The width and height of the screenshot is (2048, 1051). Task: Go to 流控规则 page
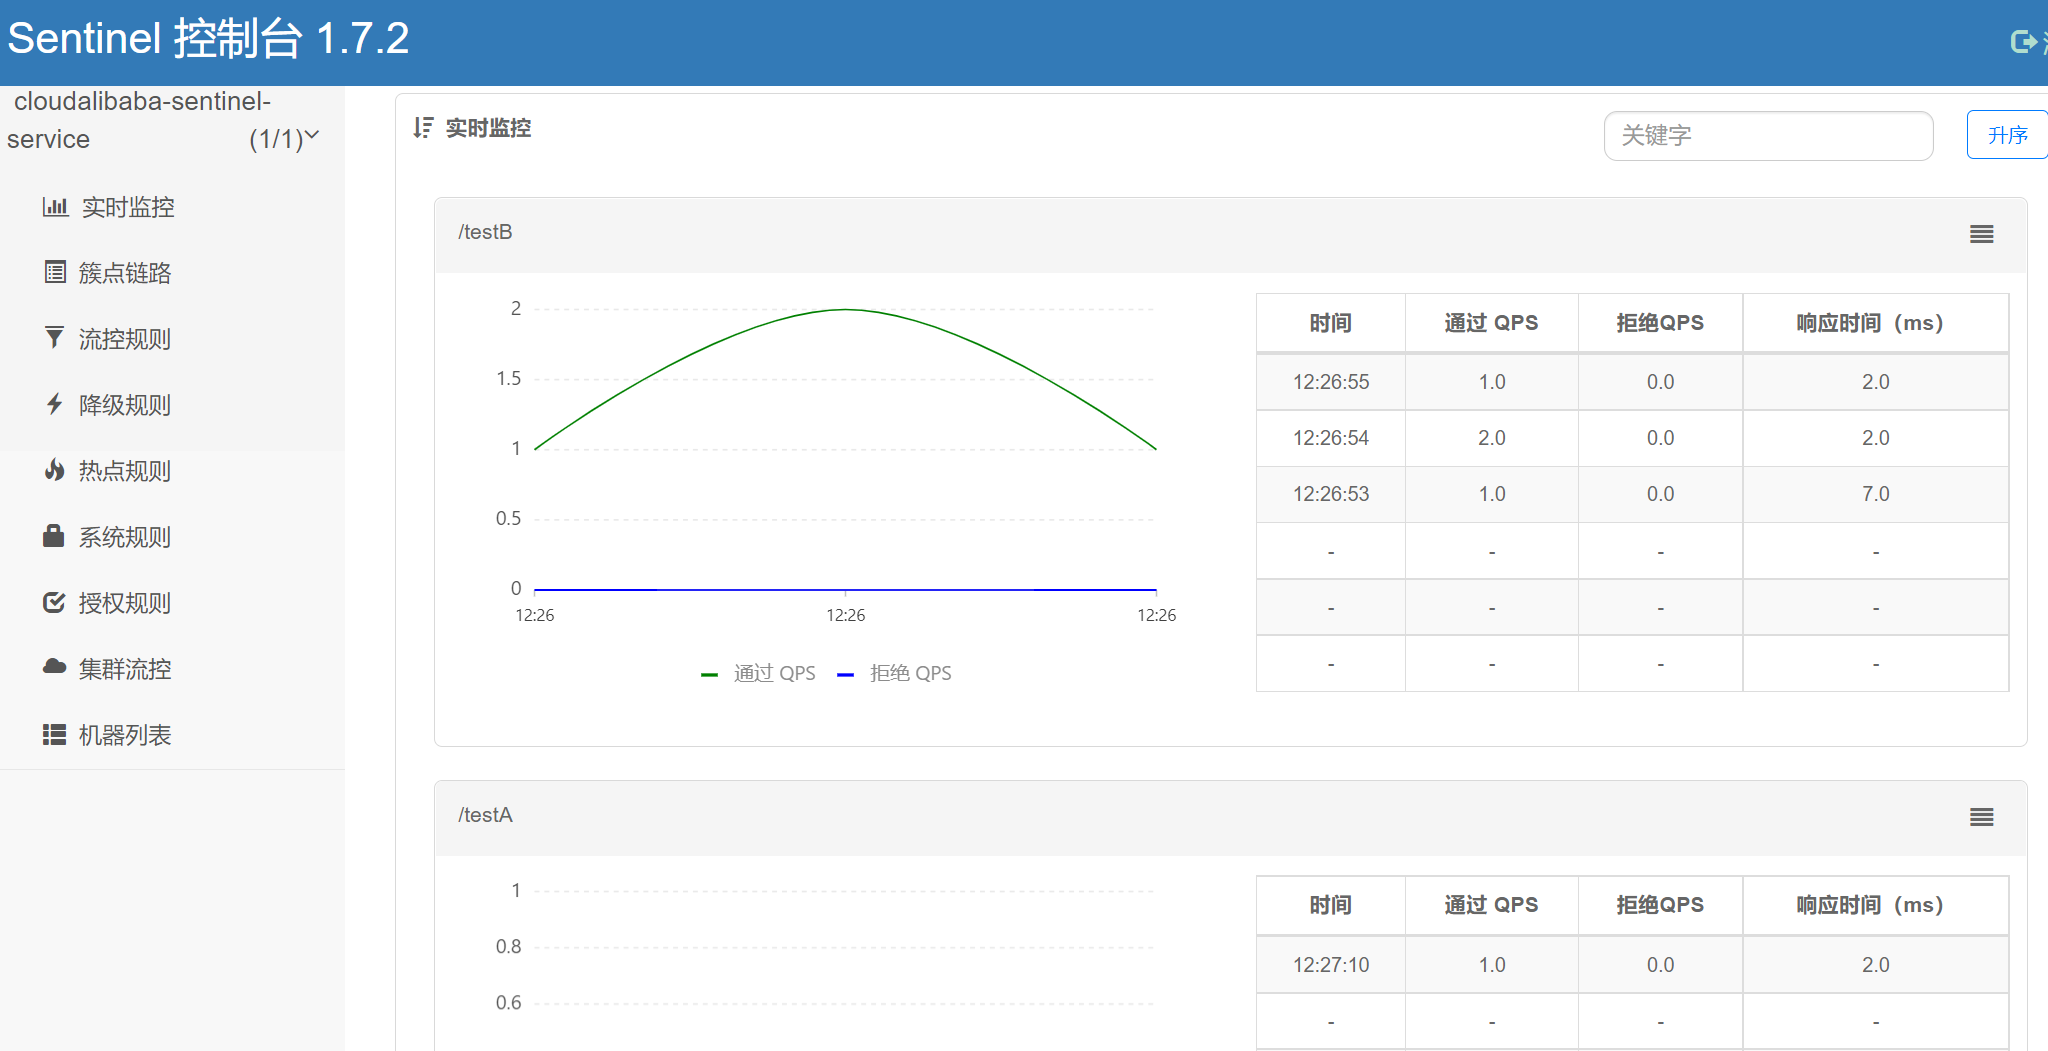(x=125, y=339)
